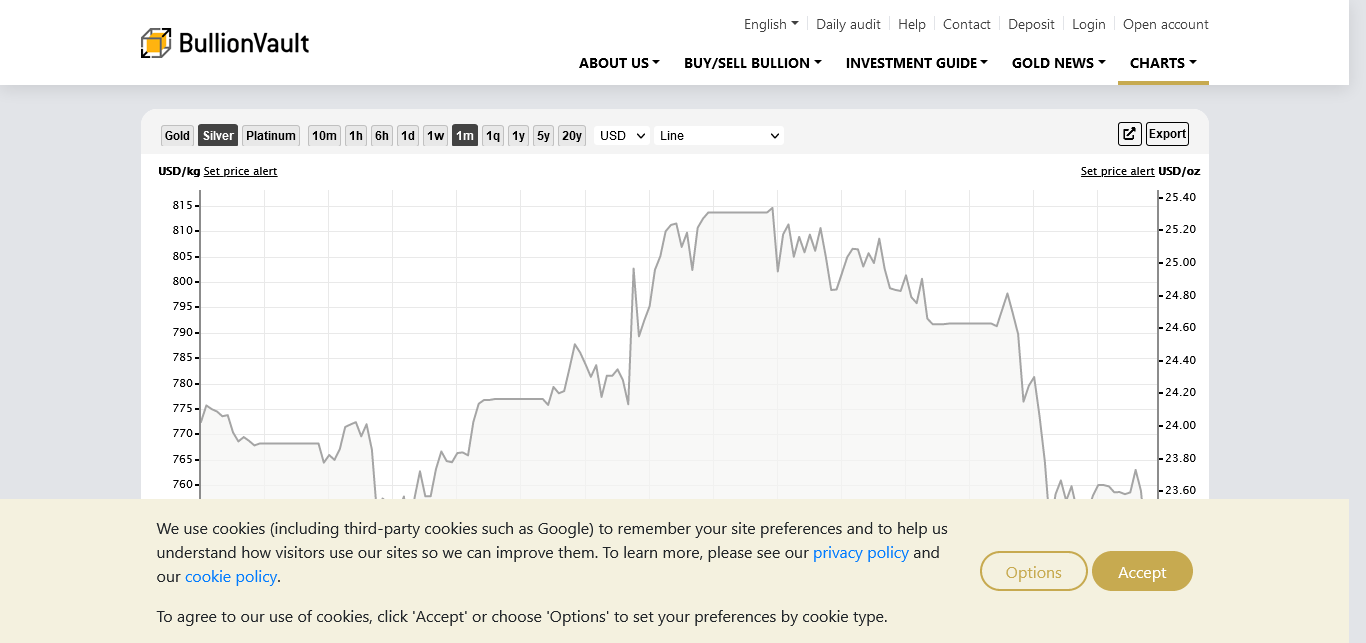Open the Line chart type dropdown
This screenshot has width=1366, height=643.
coord(718,136)
